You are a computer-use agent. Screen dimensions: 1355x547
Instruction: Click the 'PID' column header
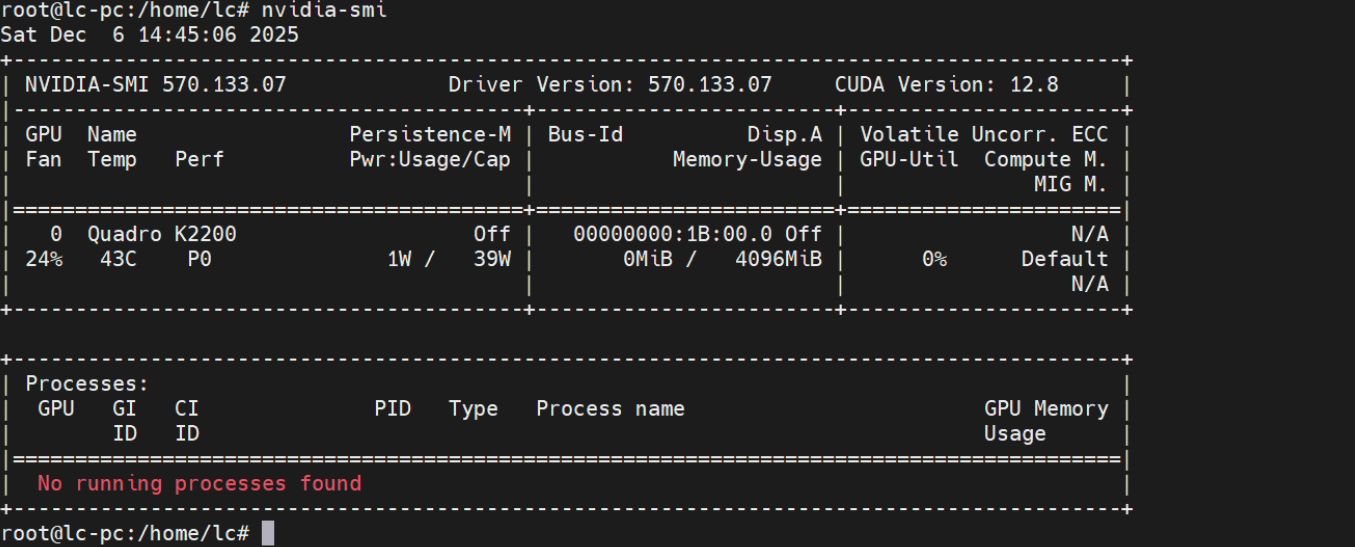point(393,409)
